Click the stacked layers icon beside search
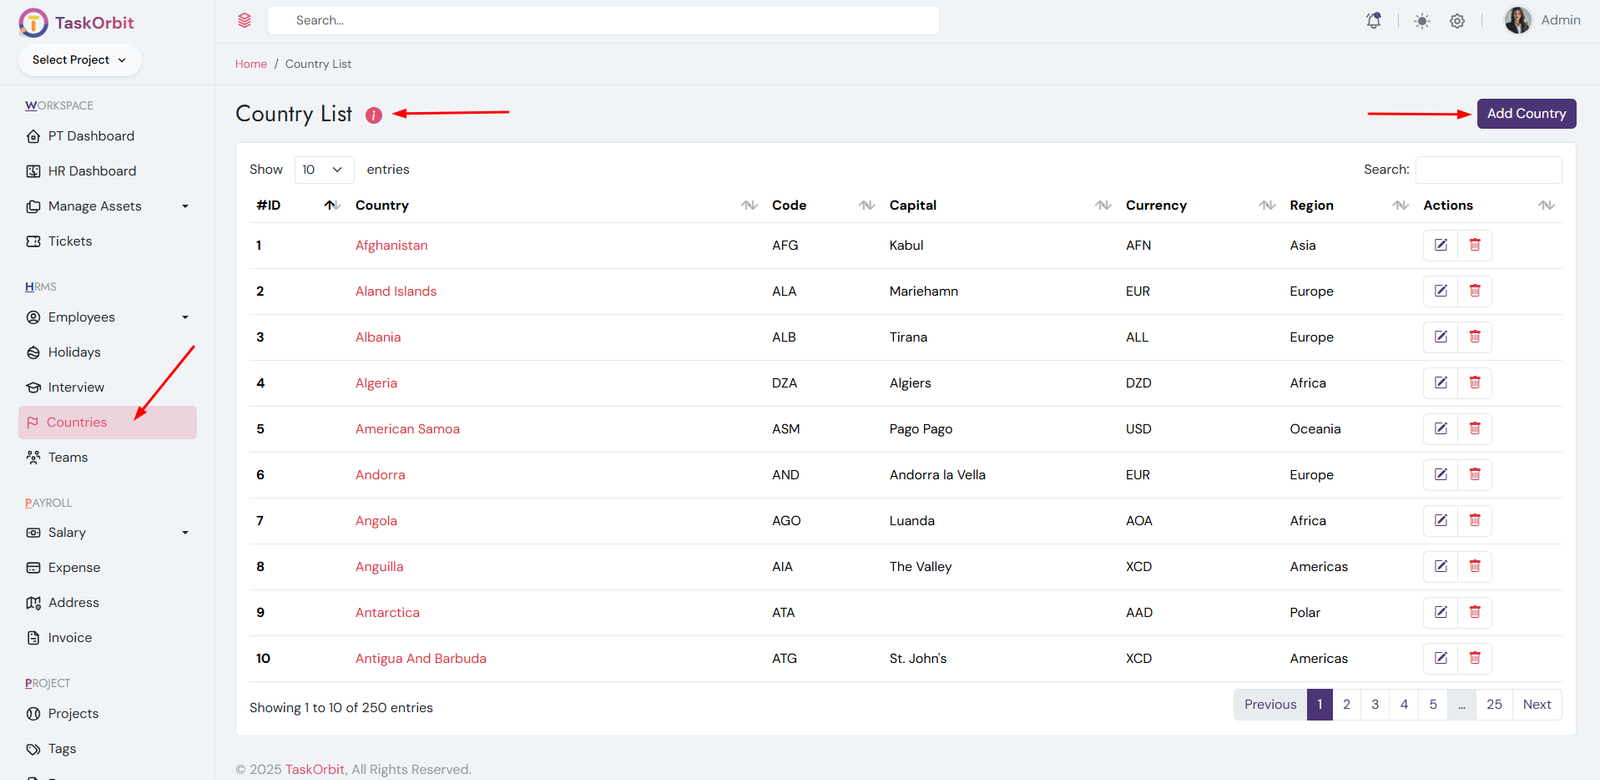Viewport: 1600px width, 780px height. 245,20
